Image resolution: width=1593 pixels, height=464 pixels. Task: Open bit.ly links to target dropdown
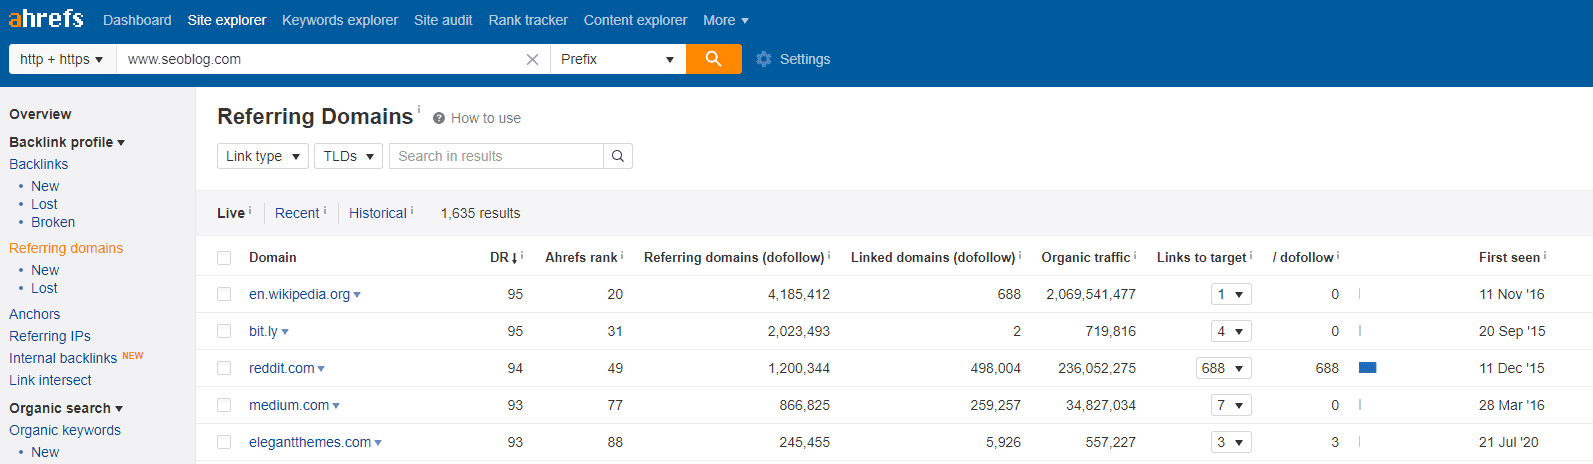coord(1231,332)
